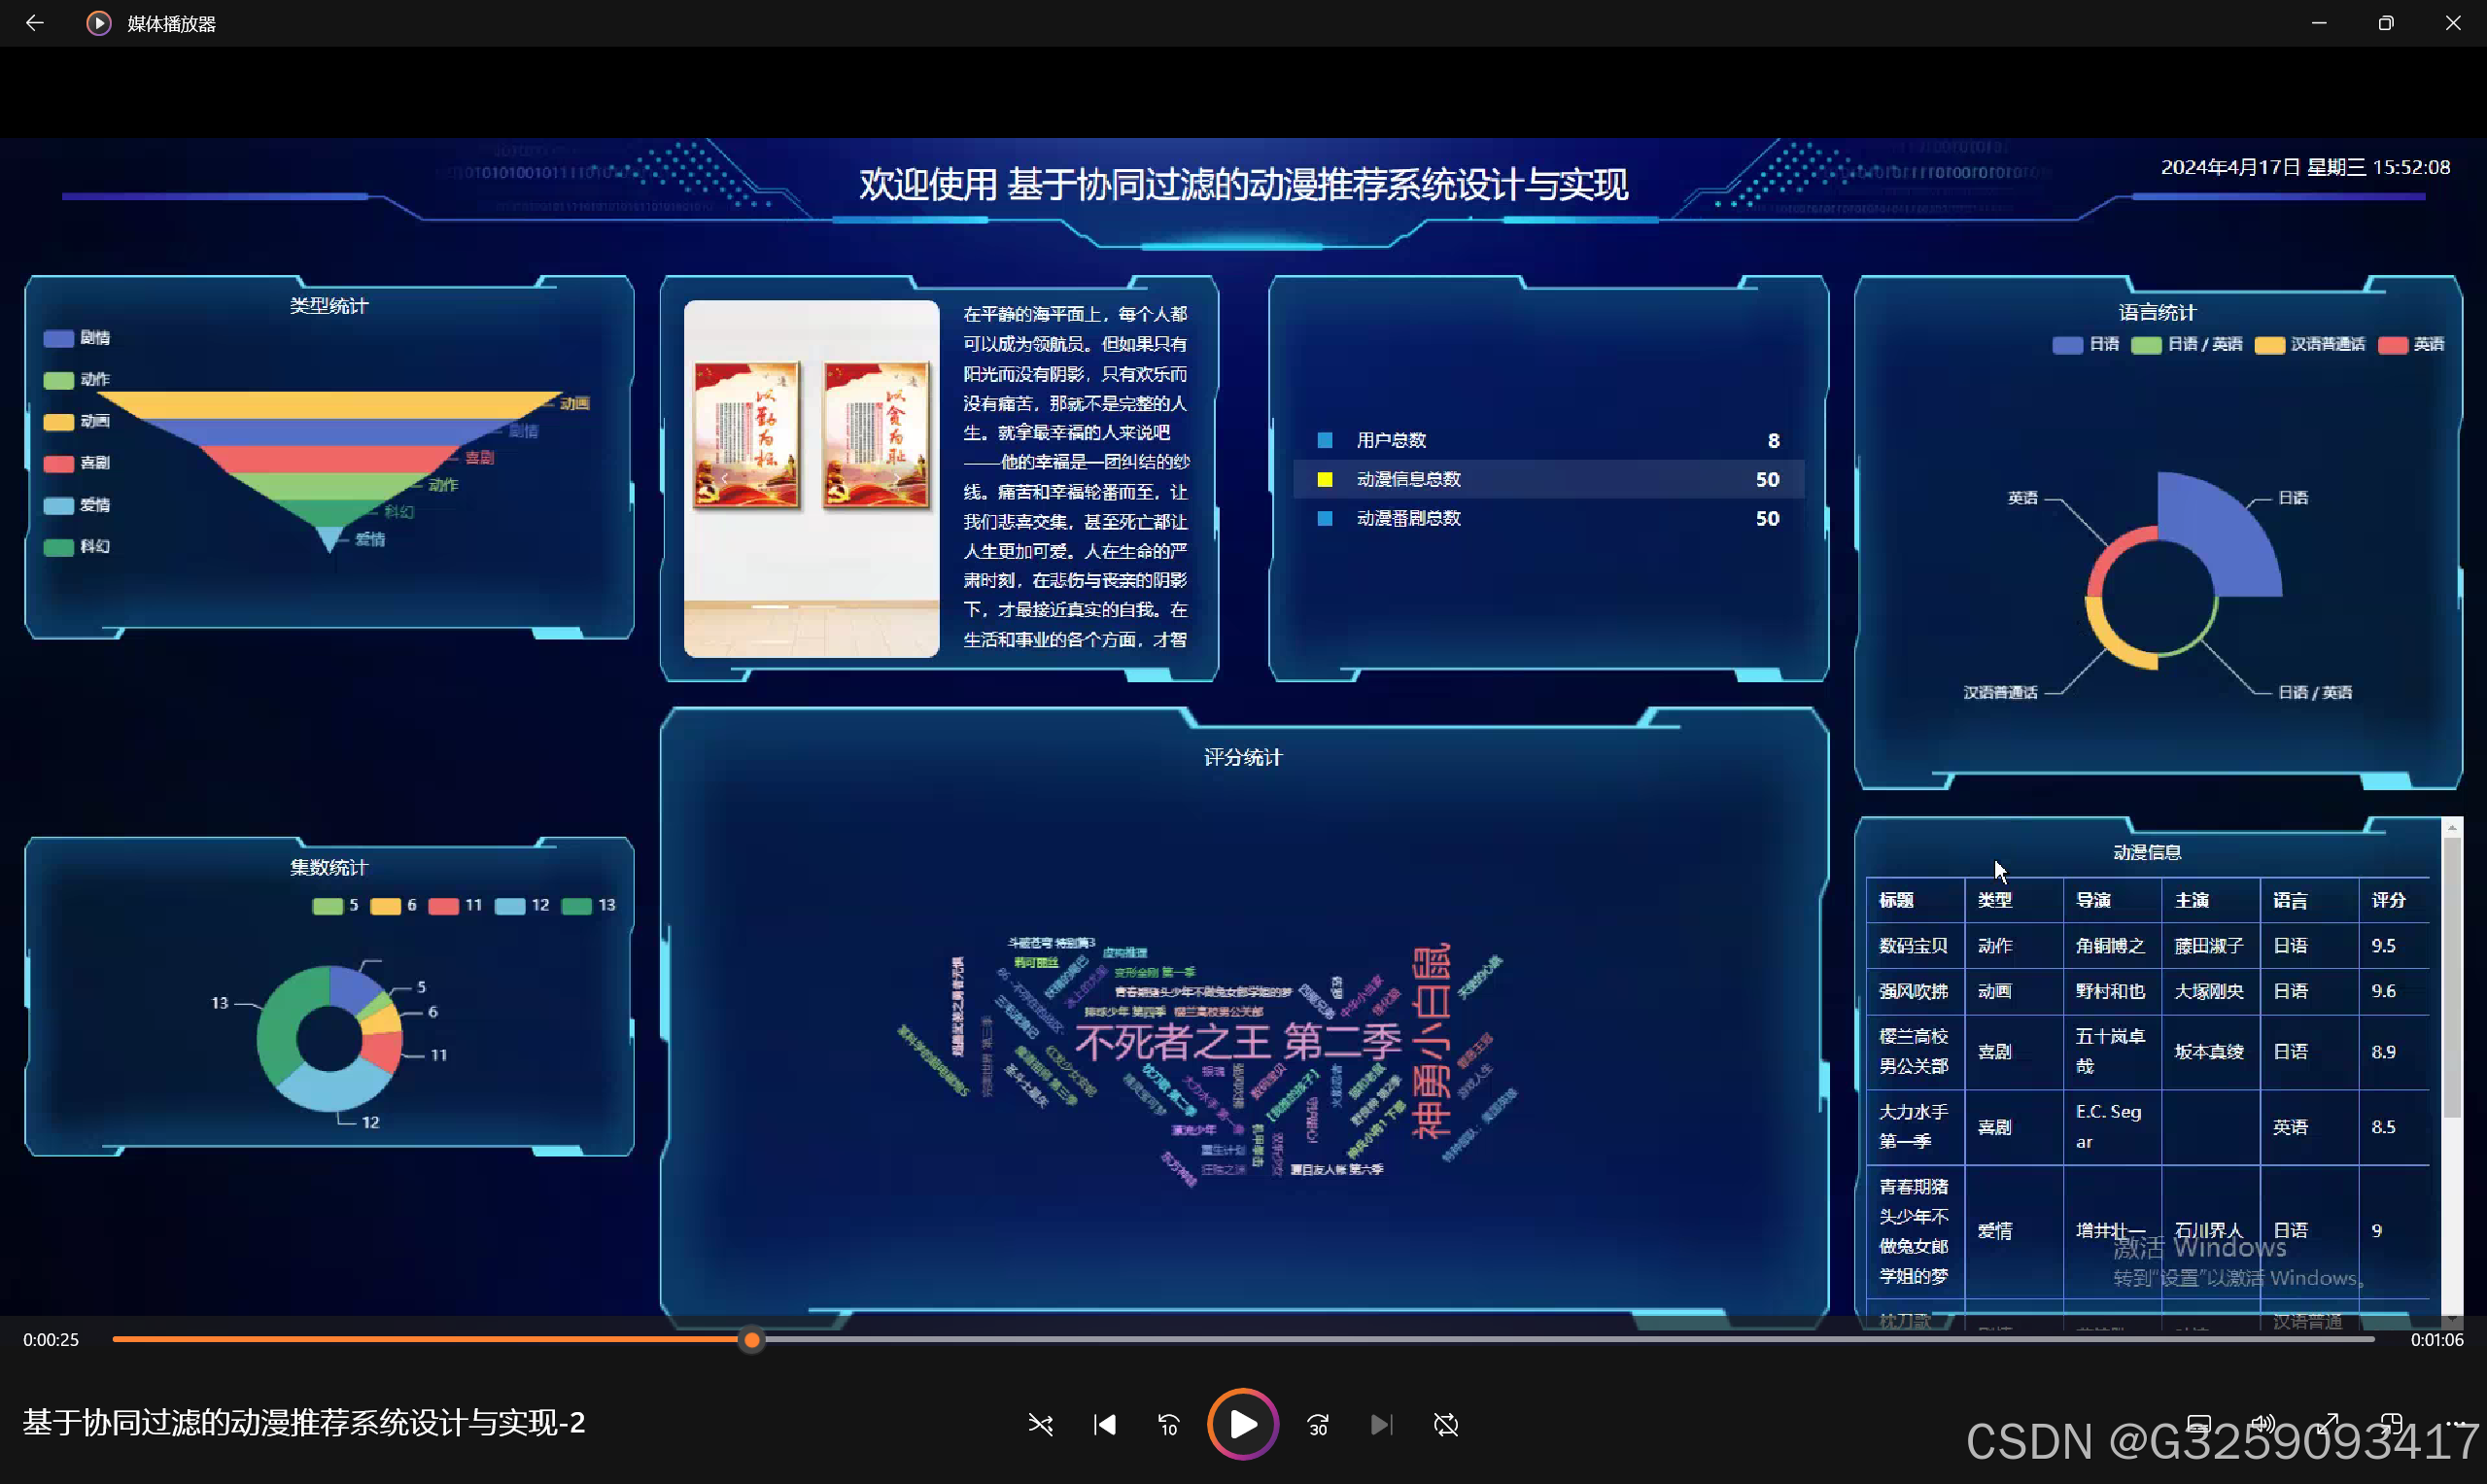Toggle 爱情 legend in 类型统计 chart
Image resolution: width=2487 pixels, height=1484 pixels.
pyautogui.click(x=77, y=505)
